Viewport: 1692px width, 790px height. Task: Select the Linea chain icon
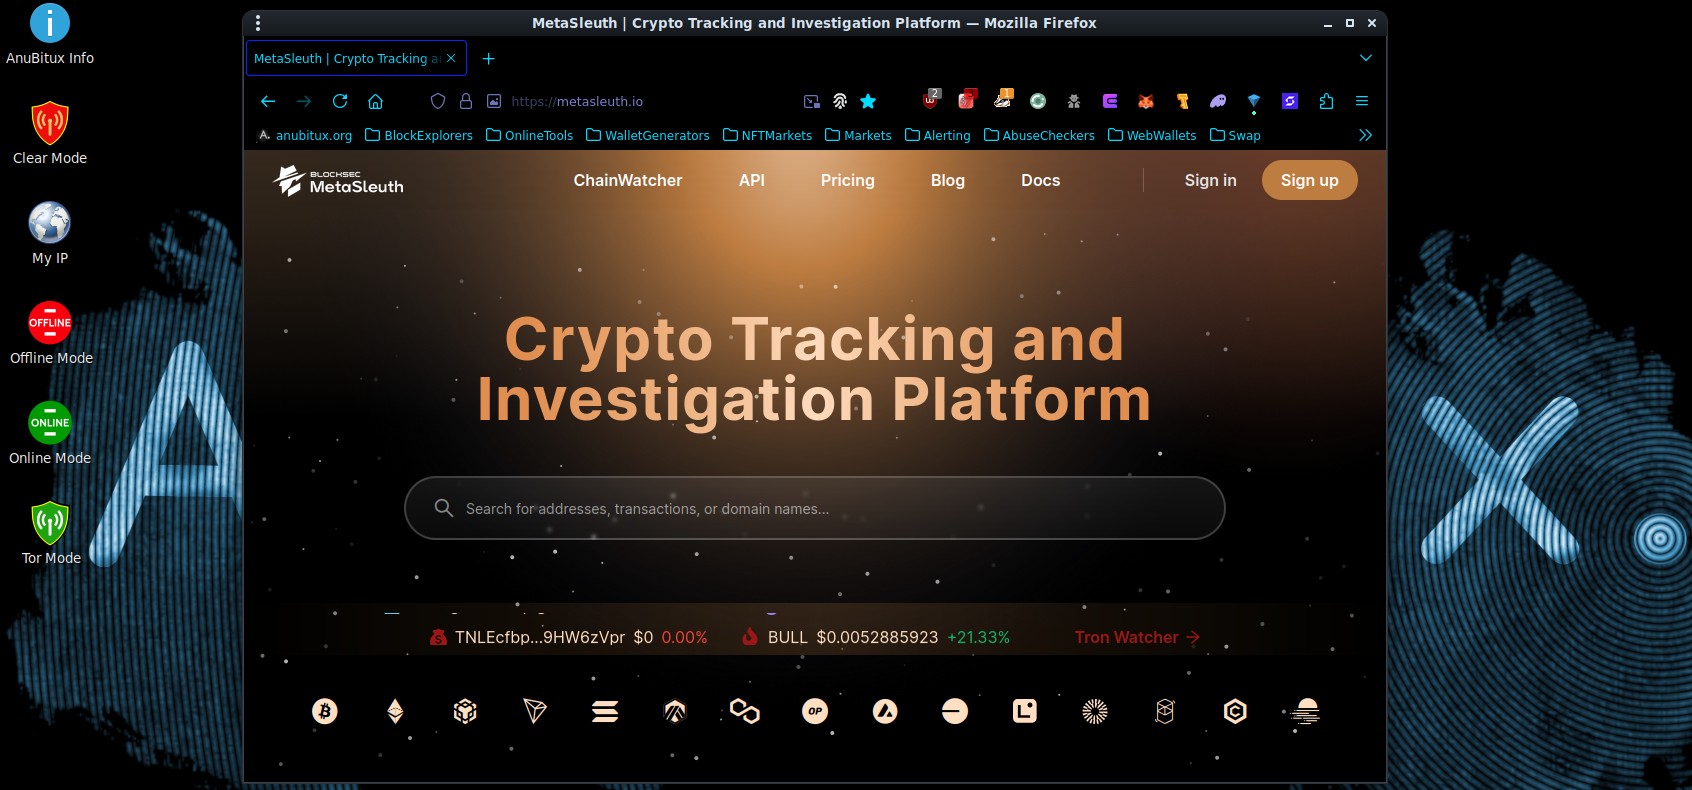click(x=1025, y=711)
